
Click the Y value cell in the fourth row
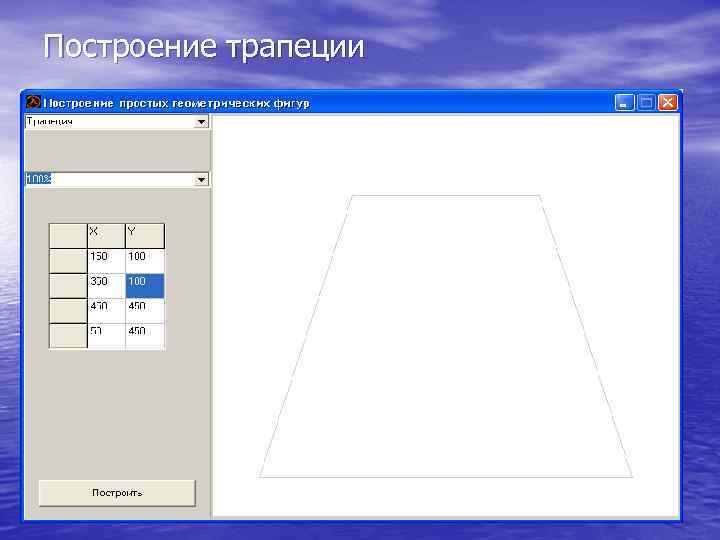(x=145, y=336)
